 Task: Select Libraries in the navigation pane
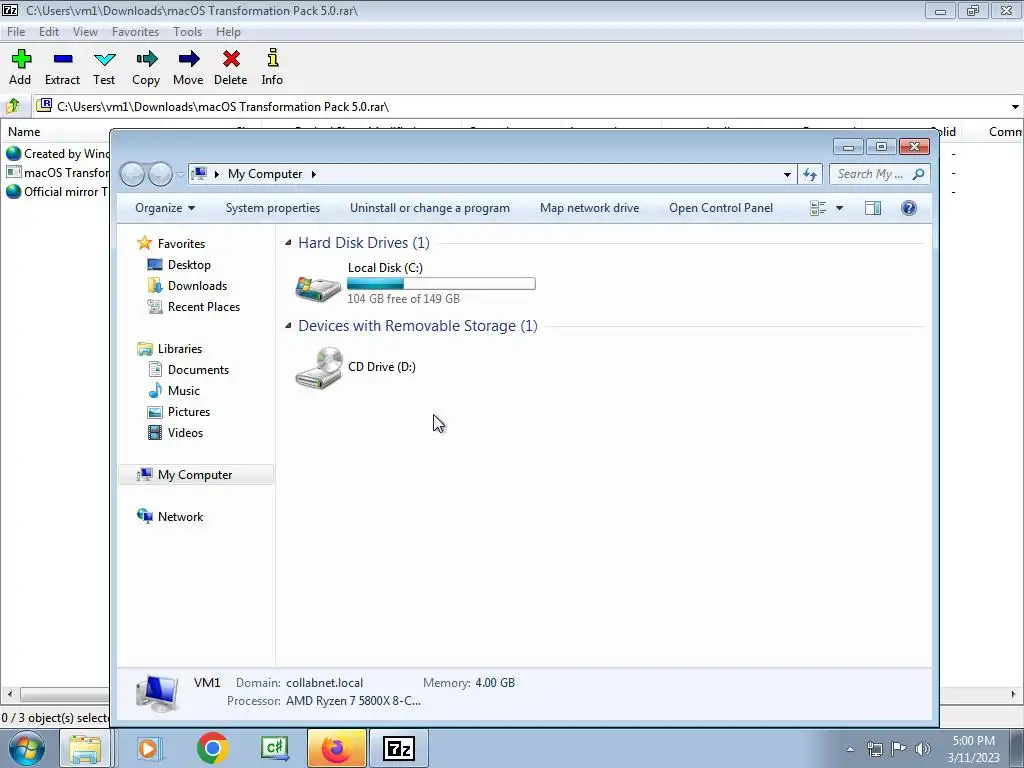point(180,349)
